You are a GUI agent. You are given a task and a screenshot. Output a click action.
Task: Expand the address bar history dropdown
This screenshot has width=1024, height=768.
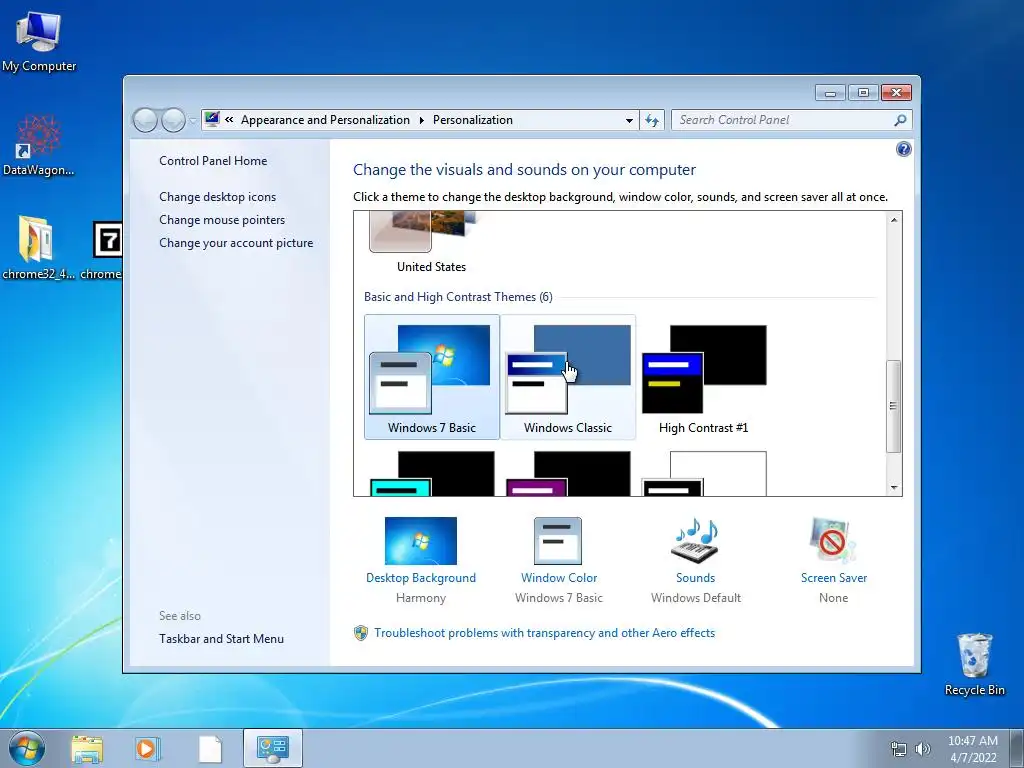pos(629,120)
